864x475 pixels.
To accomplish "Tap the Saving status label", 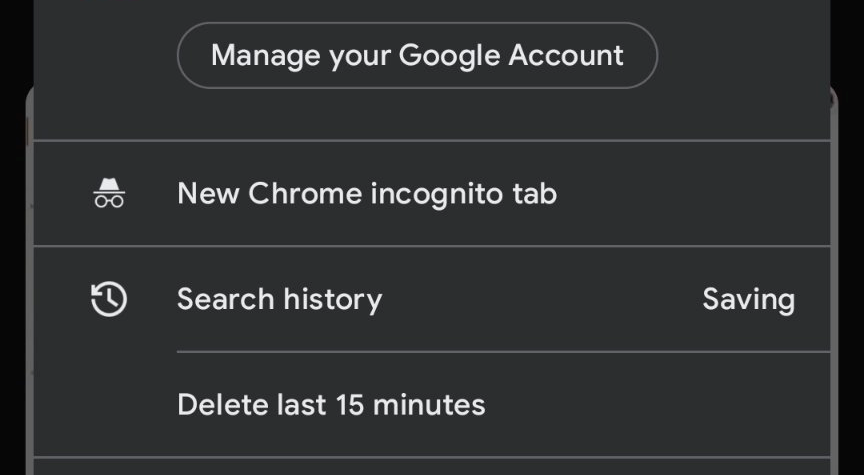I will pos(748,300).
